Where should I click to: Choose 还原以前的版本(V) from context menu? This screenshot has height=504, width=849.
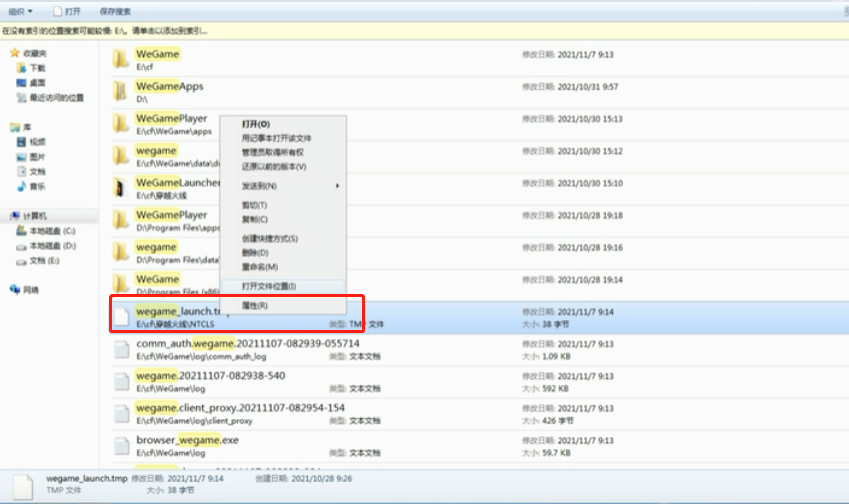283,166
